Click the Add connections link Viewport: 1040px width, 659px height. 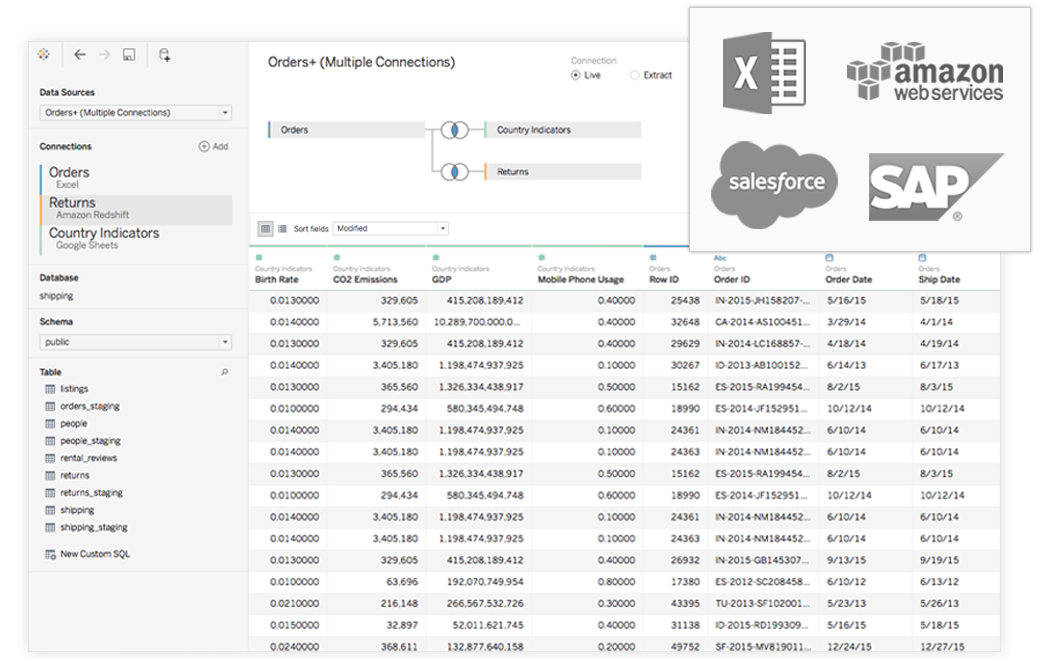(210, 146)
